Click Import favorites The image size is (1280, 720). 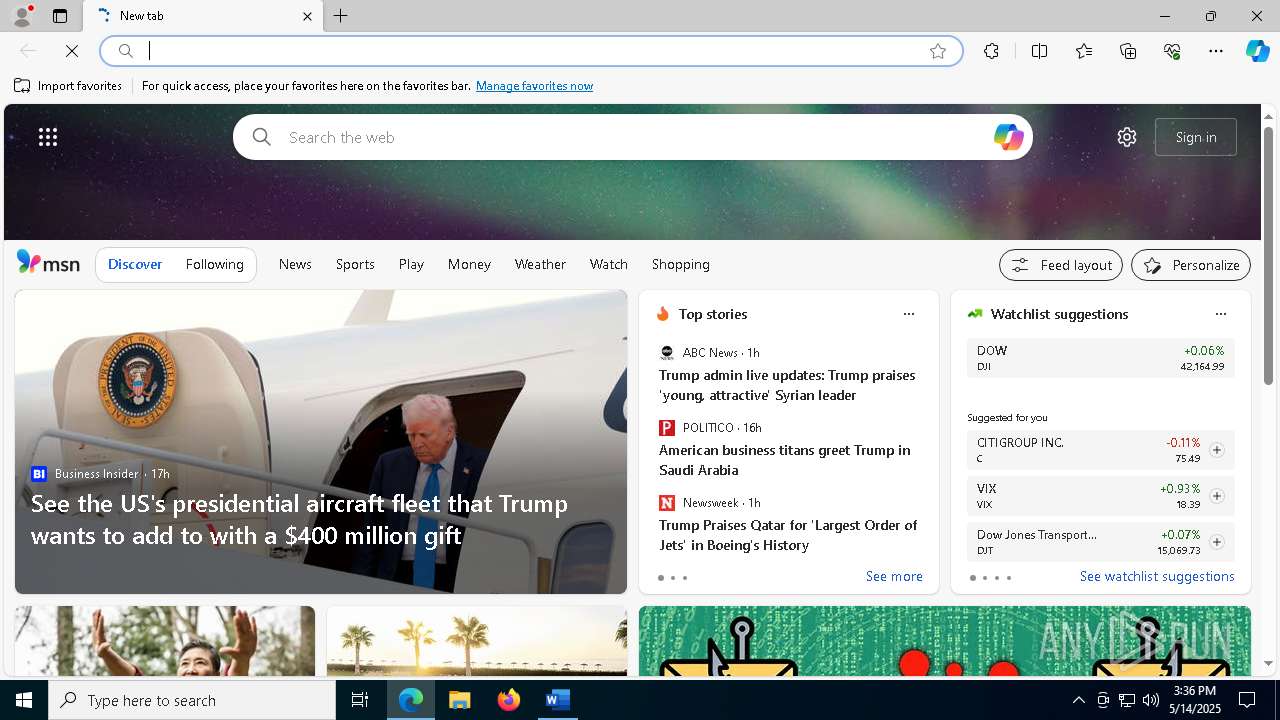pyautogui.click(x=68, y=86)
